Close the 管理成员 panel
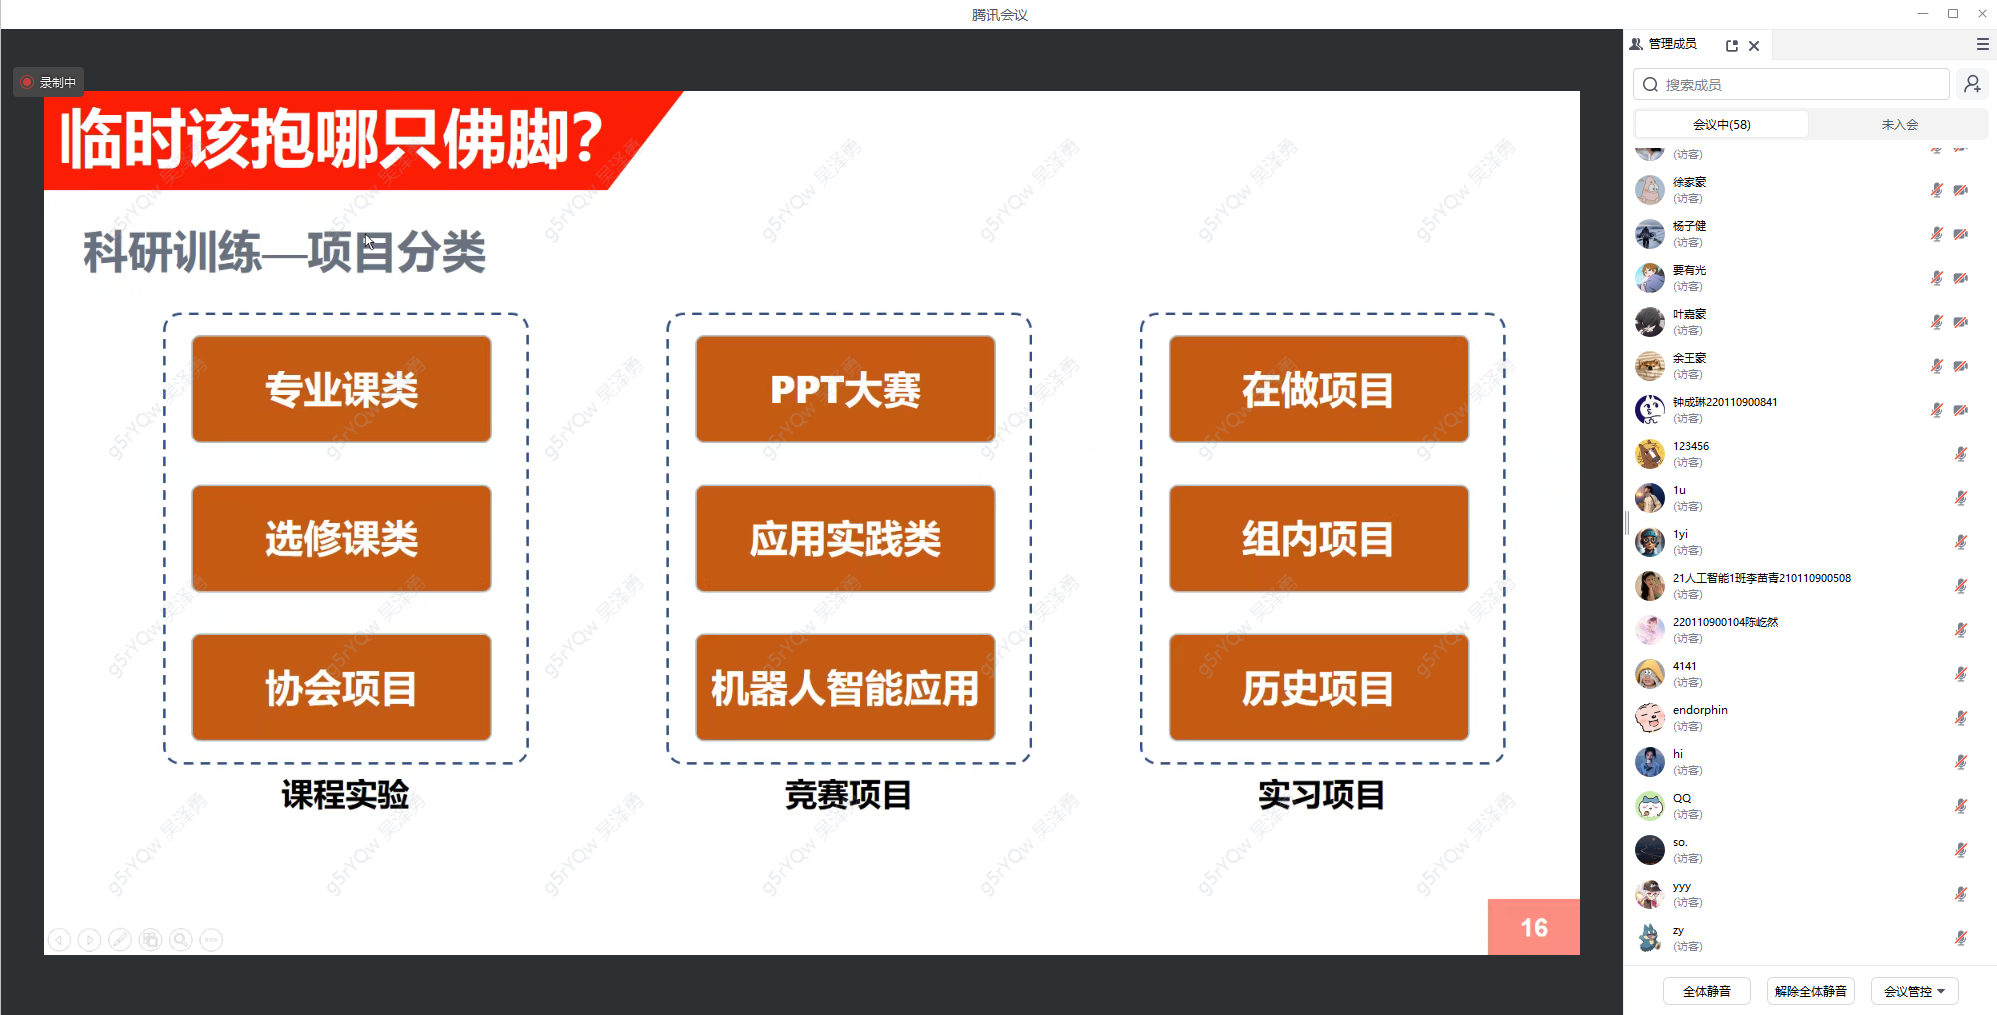This screenshot has height=1015, width=1997. pos(1754,45)
